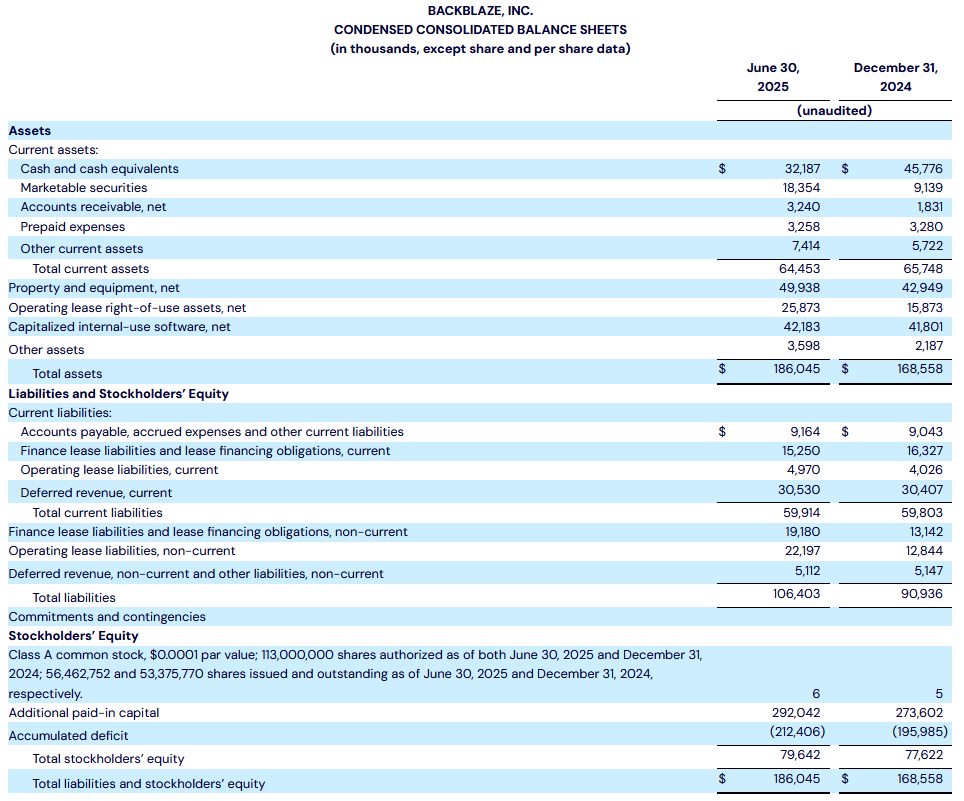Image resolution: width=964 pixels, height=801 pixels.
Task: Select the Accounts receivable, net label
Action: (x=93, y=207)
